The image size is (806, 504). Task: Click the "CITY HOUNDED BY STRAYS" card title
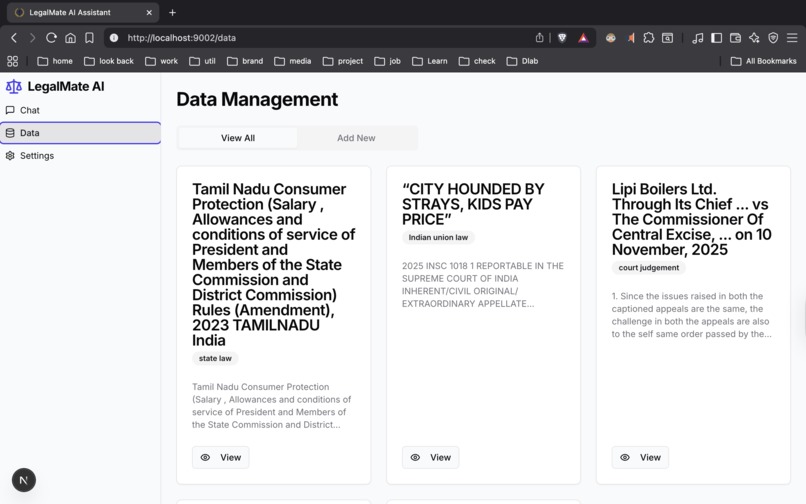click(473, 204)
